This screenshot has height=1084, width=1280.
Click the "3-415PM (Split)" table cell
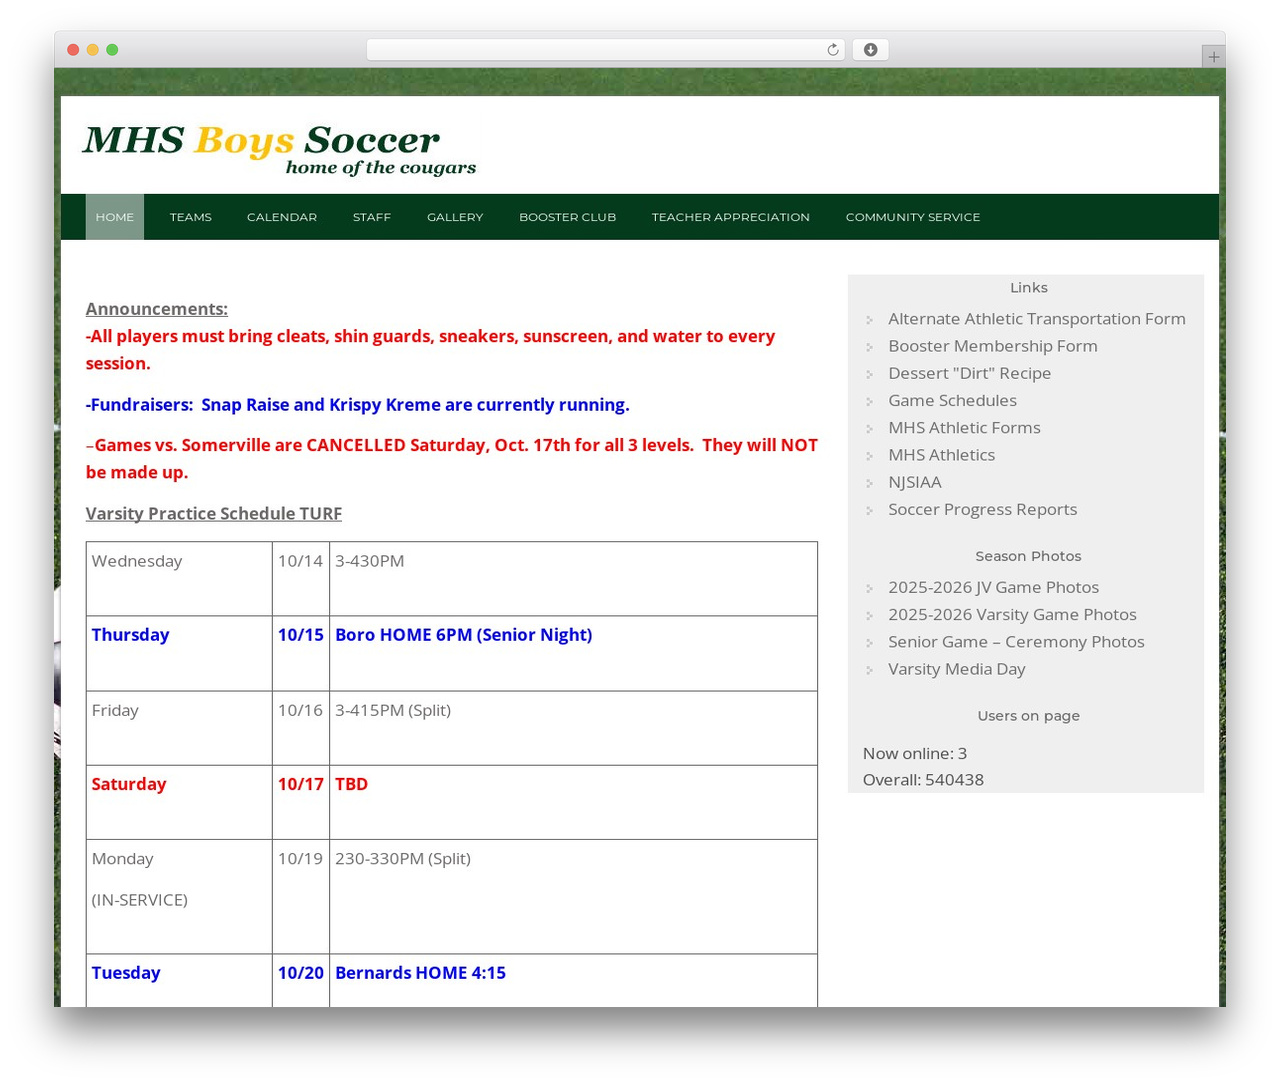[573, 728]
